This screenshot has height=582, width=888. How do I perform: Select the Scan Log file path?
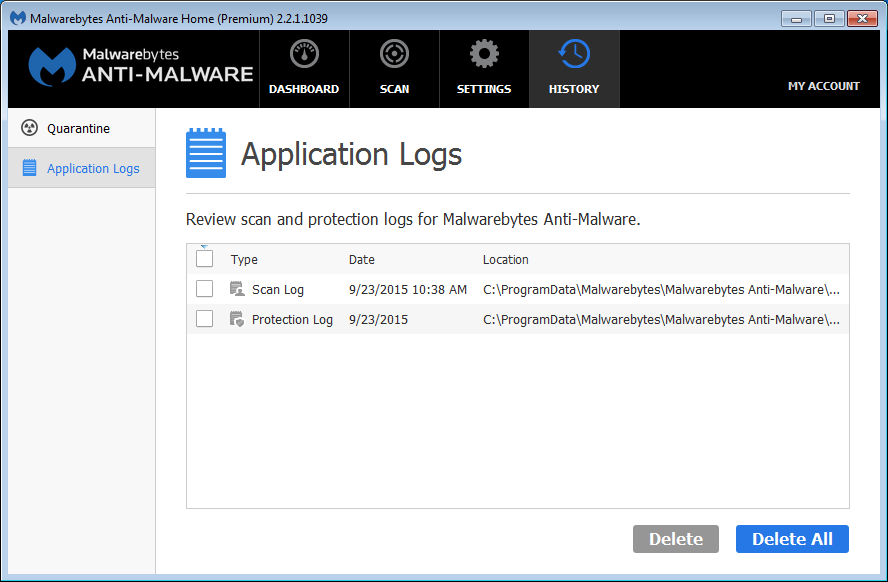point(661,289)
